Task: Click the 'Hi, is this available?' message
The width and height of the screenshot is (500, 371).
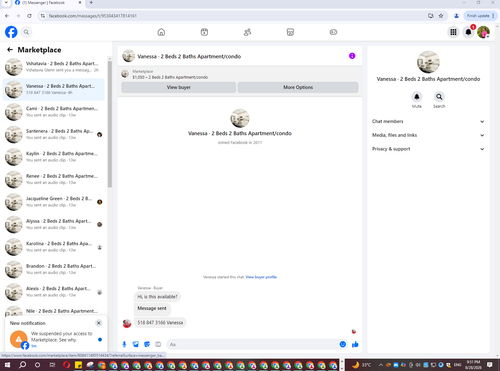Action: 157,297
